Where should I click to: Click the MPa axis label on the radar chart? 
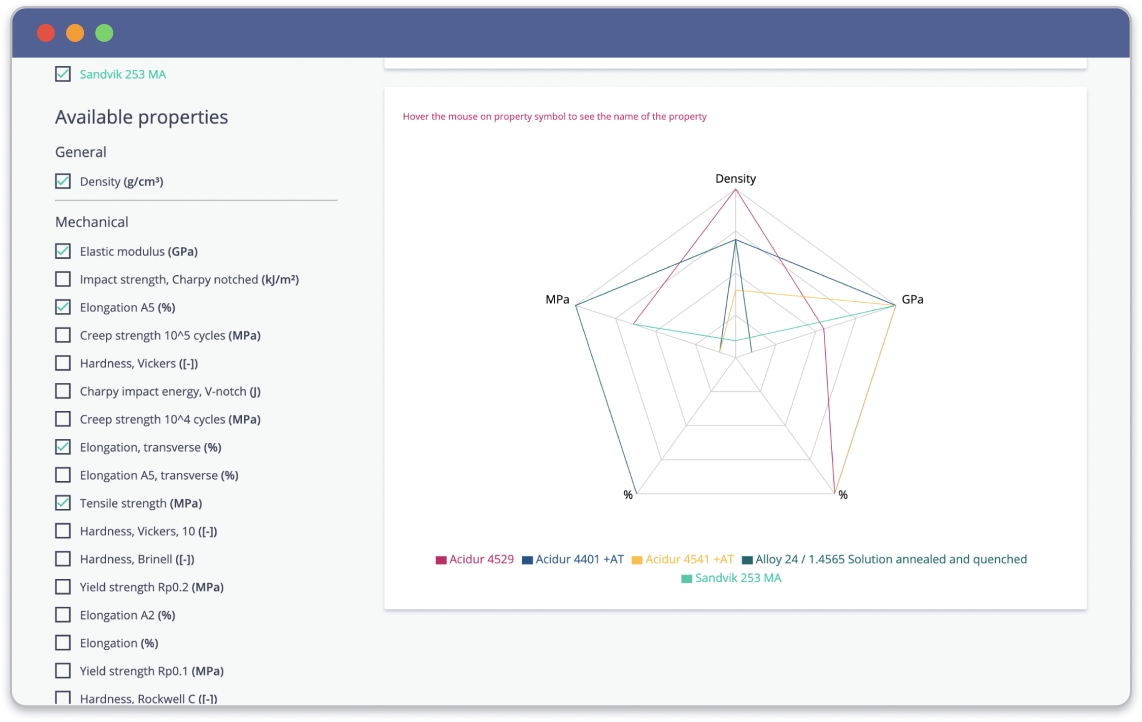[558, 298]
